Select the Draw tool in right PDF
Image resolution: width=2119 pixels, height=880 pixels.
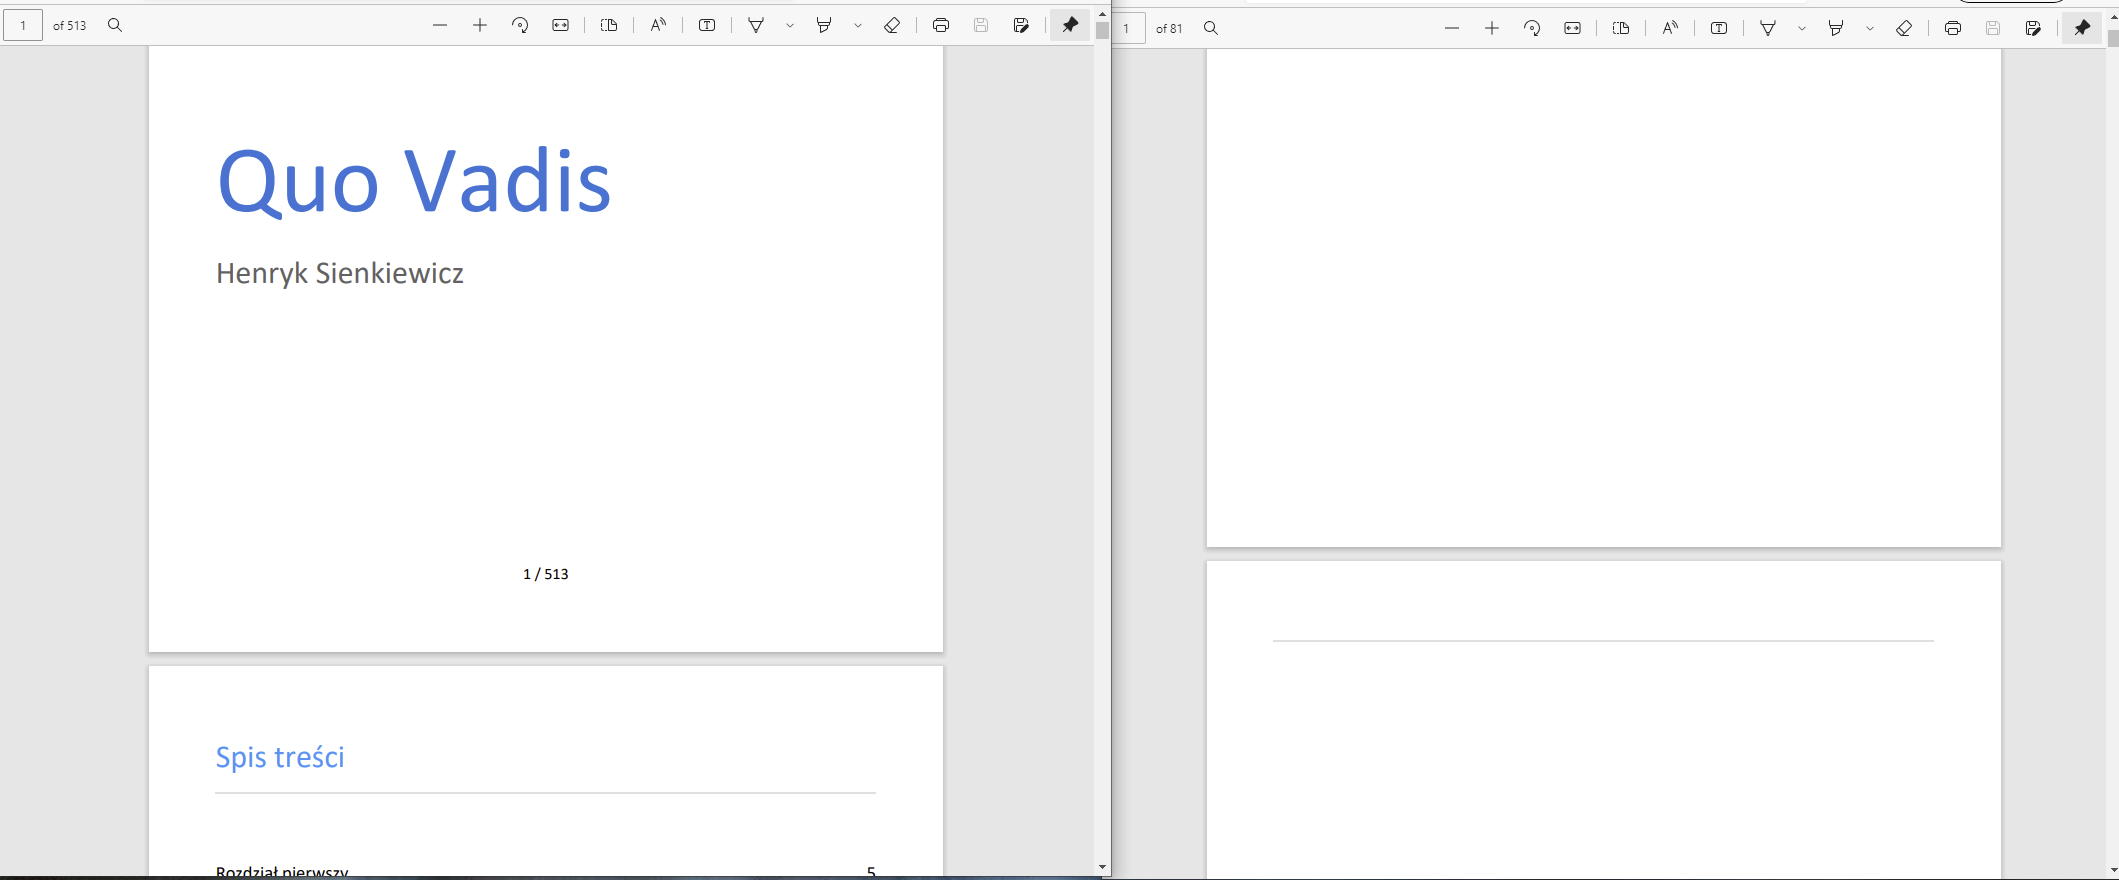pyautogui.click(x=1769, y=28)
